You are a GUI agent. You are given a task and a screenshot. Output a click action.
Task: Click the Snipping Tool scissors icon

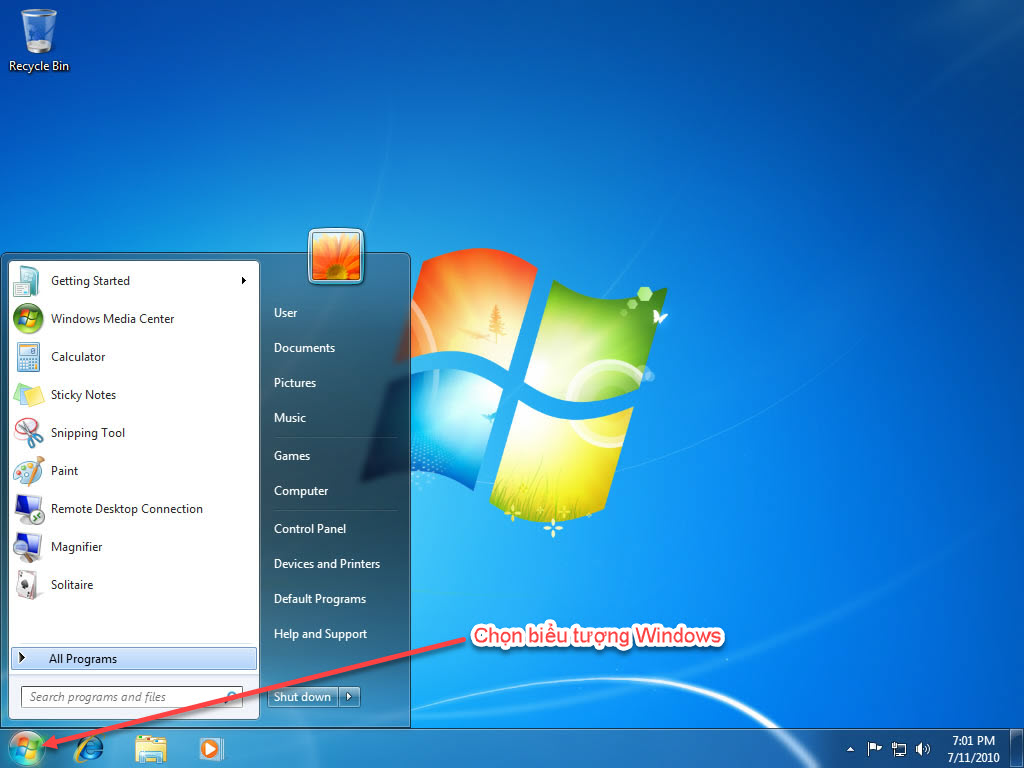(x=28, y=432)
